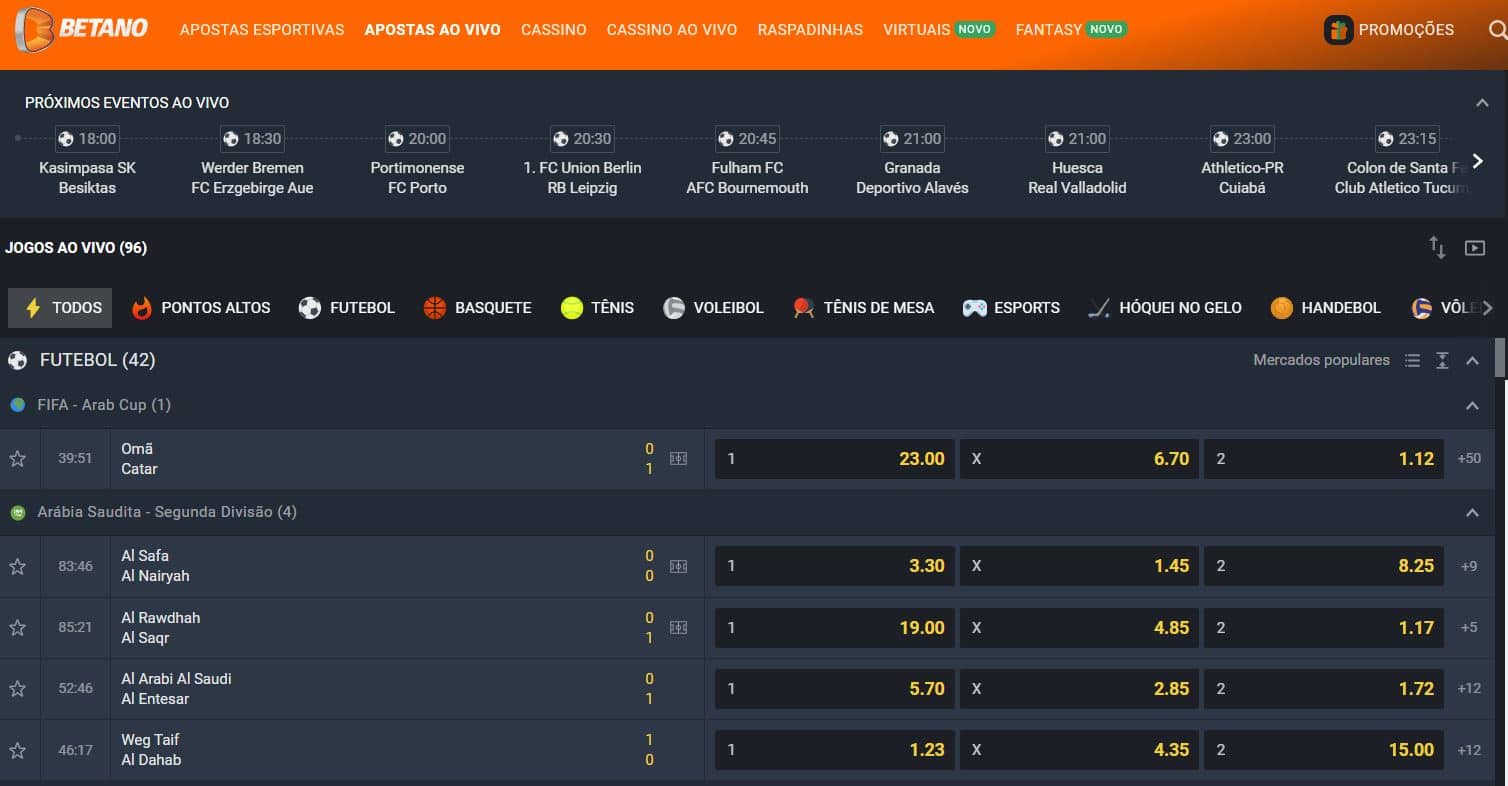
Task: Bet on Catar win at 1.12
Action: (x=1324, y=459)
